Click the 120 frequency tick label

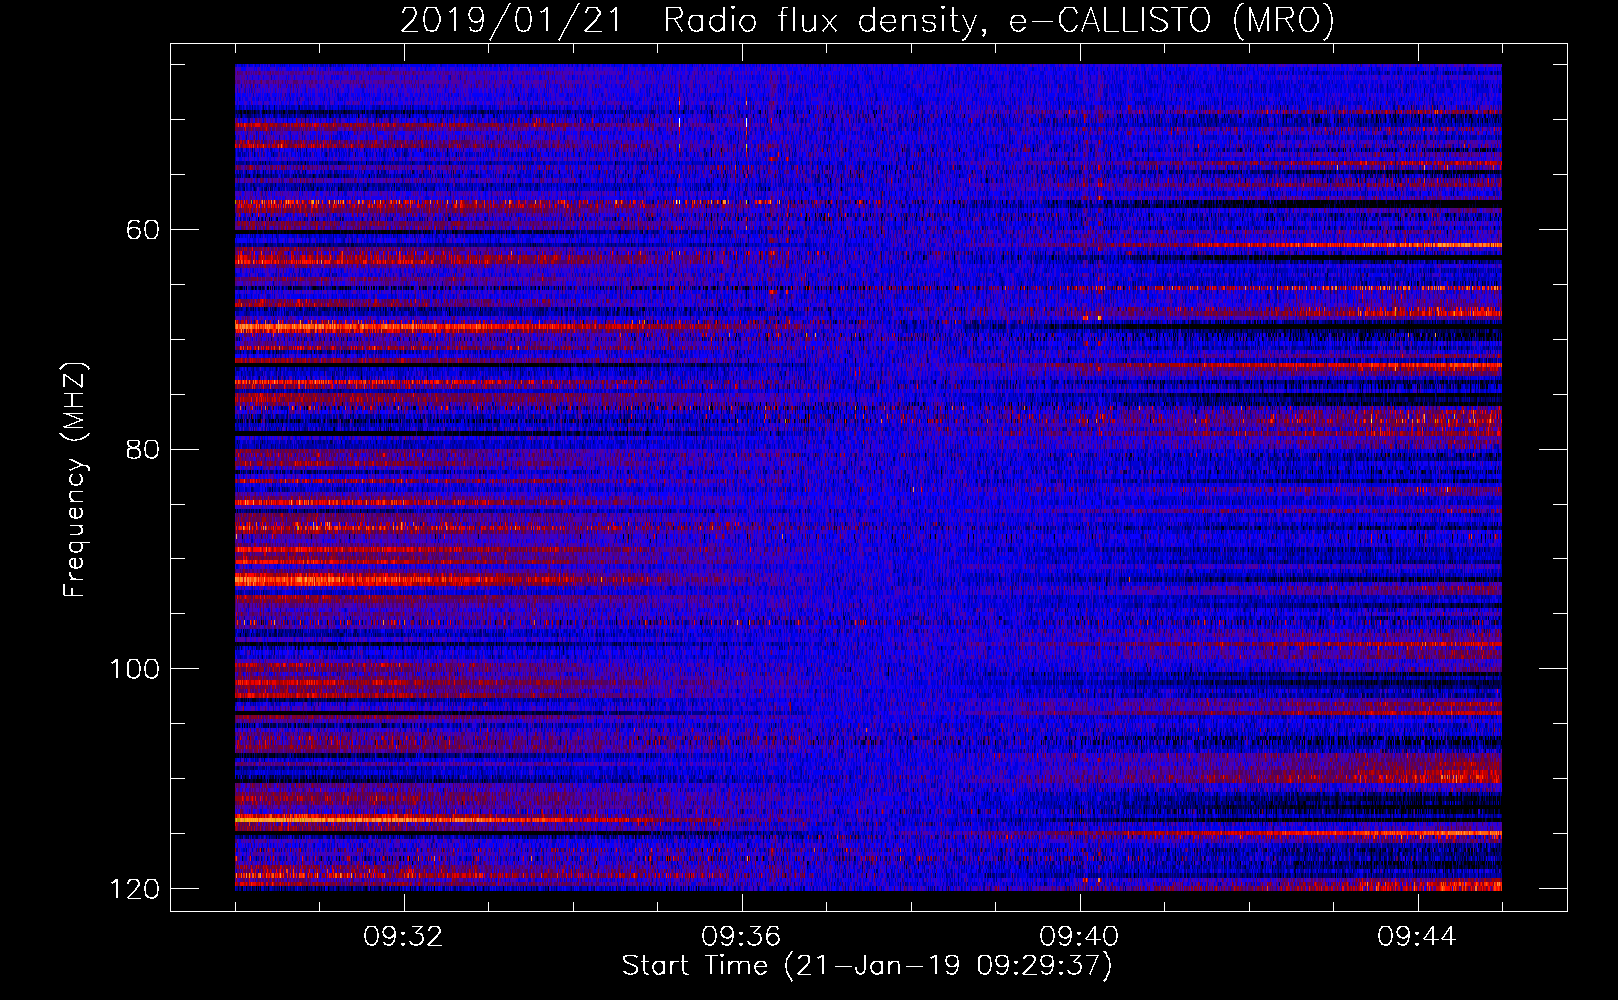[x=134, y=889]
